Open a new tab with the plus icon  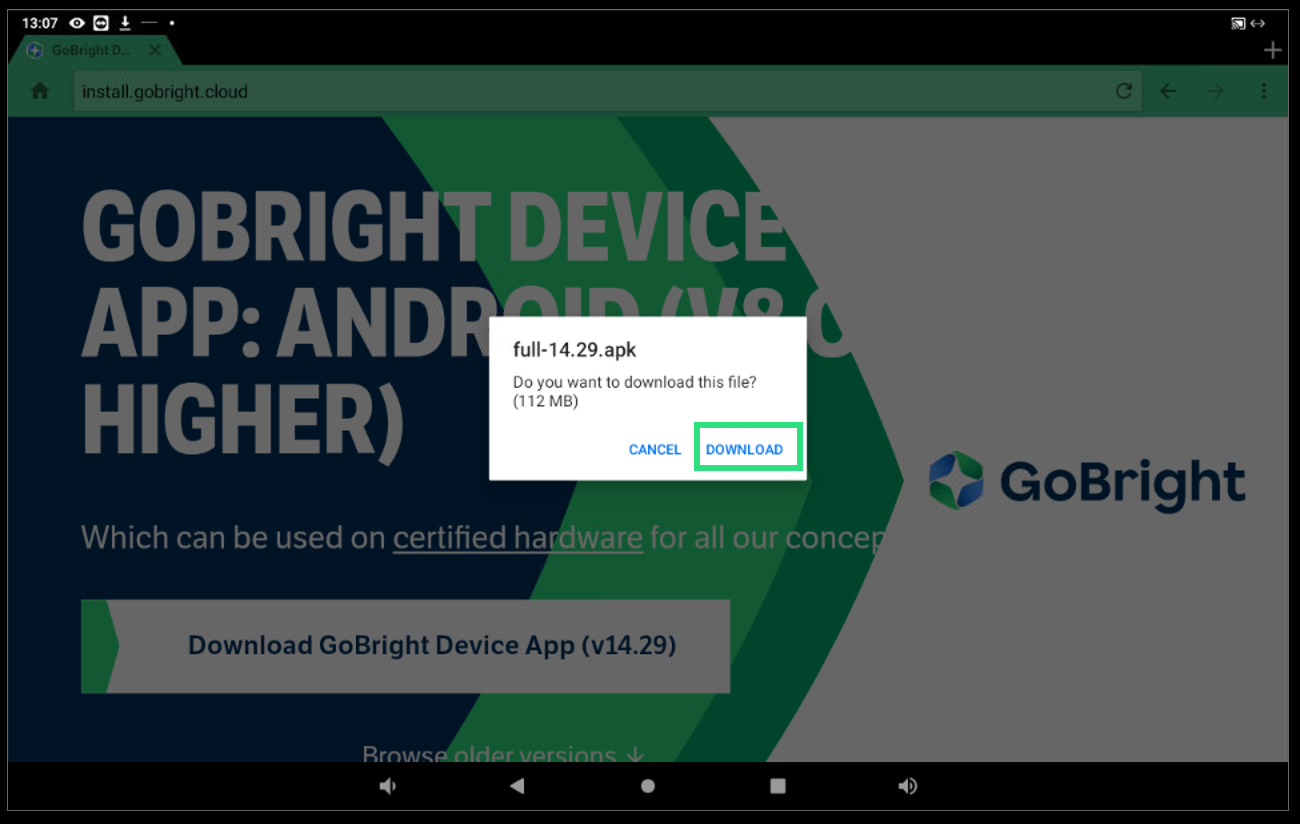tap(1272, 50)
